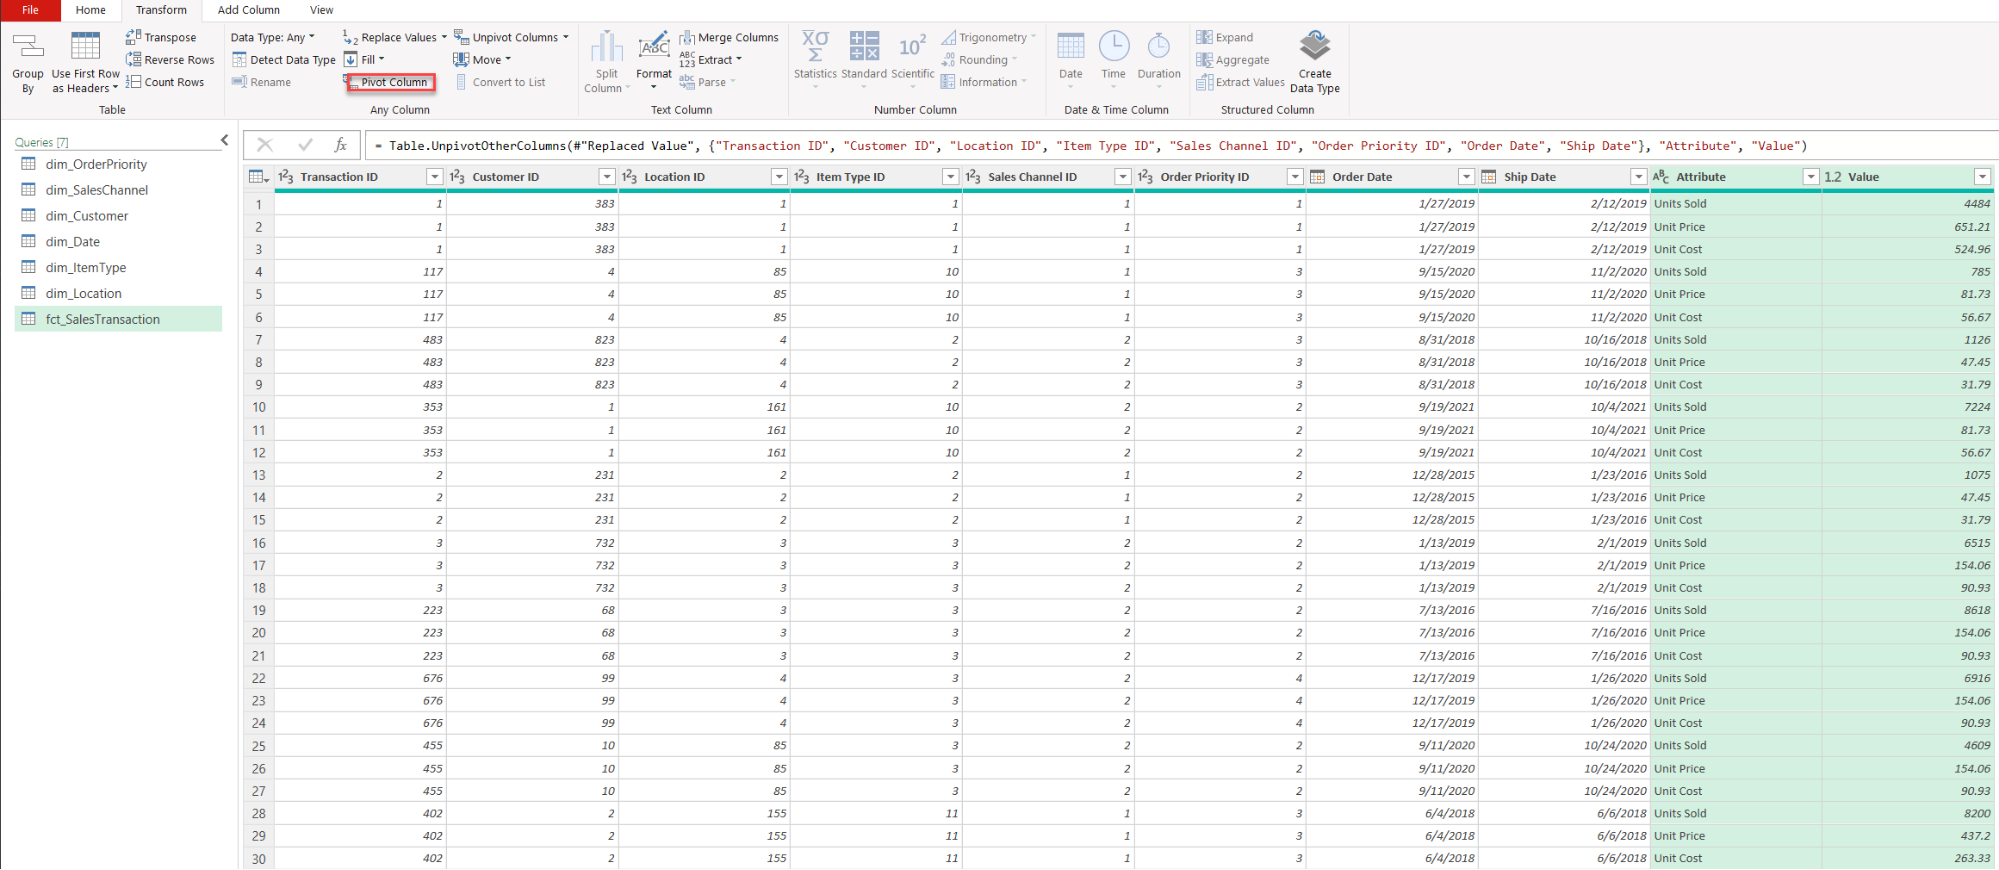
Task: Open Data Type: Any dropdown
Action: [x=273, y=37]
